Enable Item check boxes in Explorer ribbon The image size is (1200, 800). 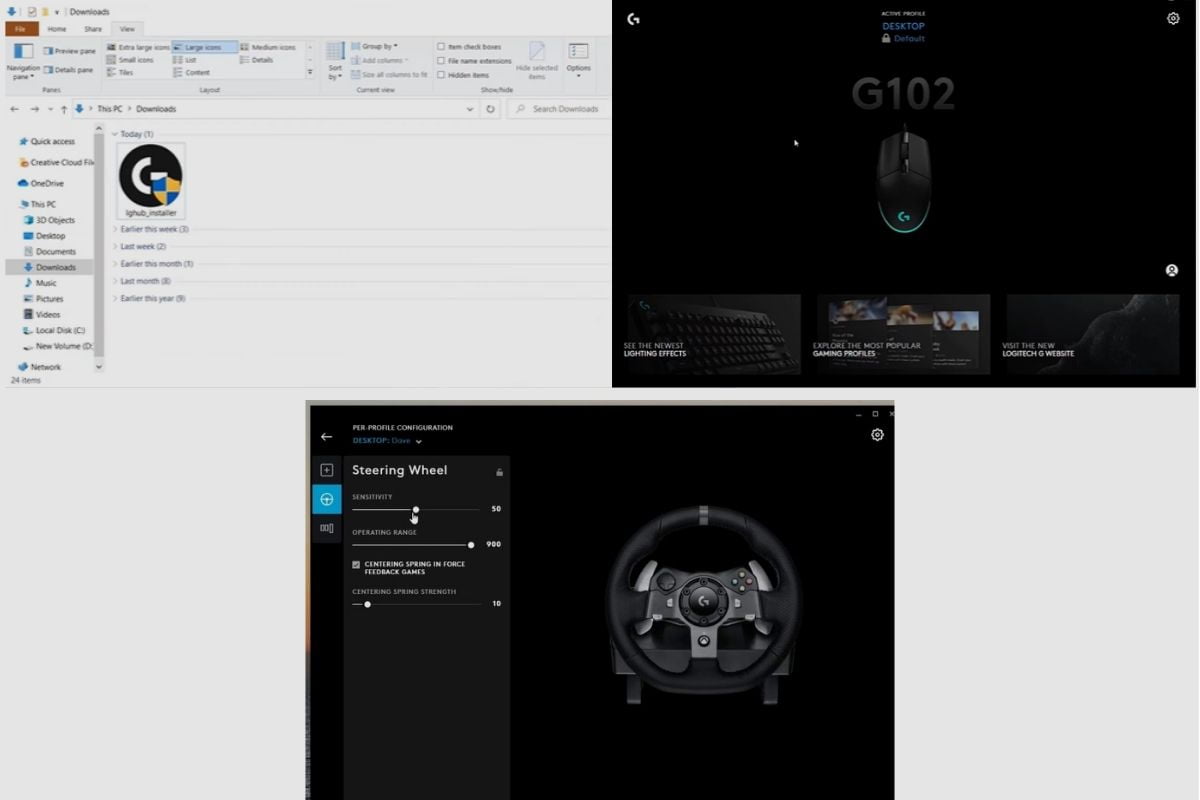(x=441, y=46)
